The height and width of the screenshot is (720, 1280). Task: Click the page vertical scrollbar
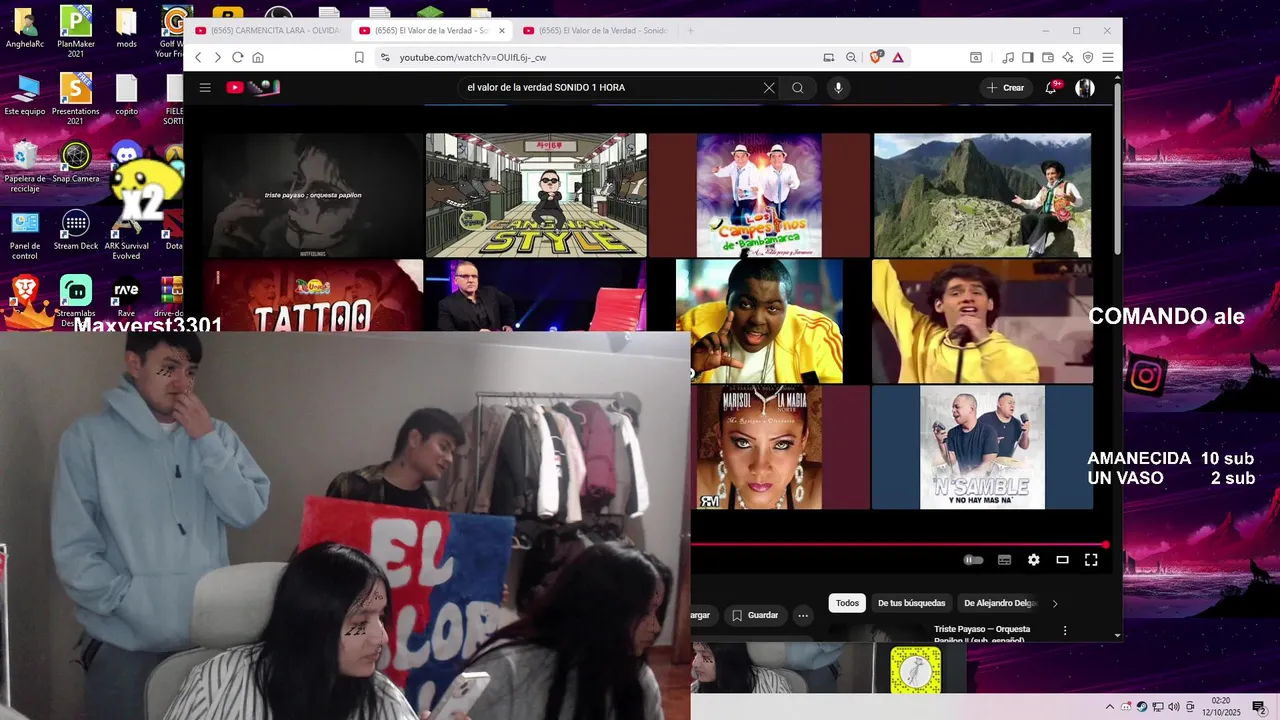1117,170
